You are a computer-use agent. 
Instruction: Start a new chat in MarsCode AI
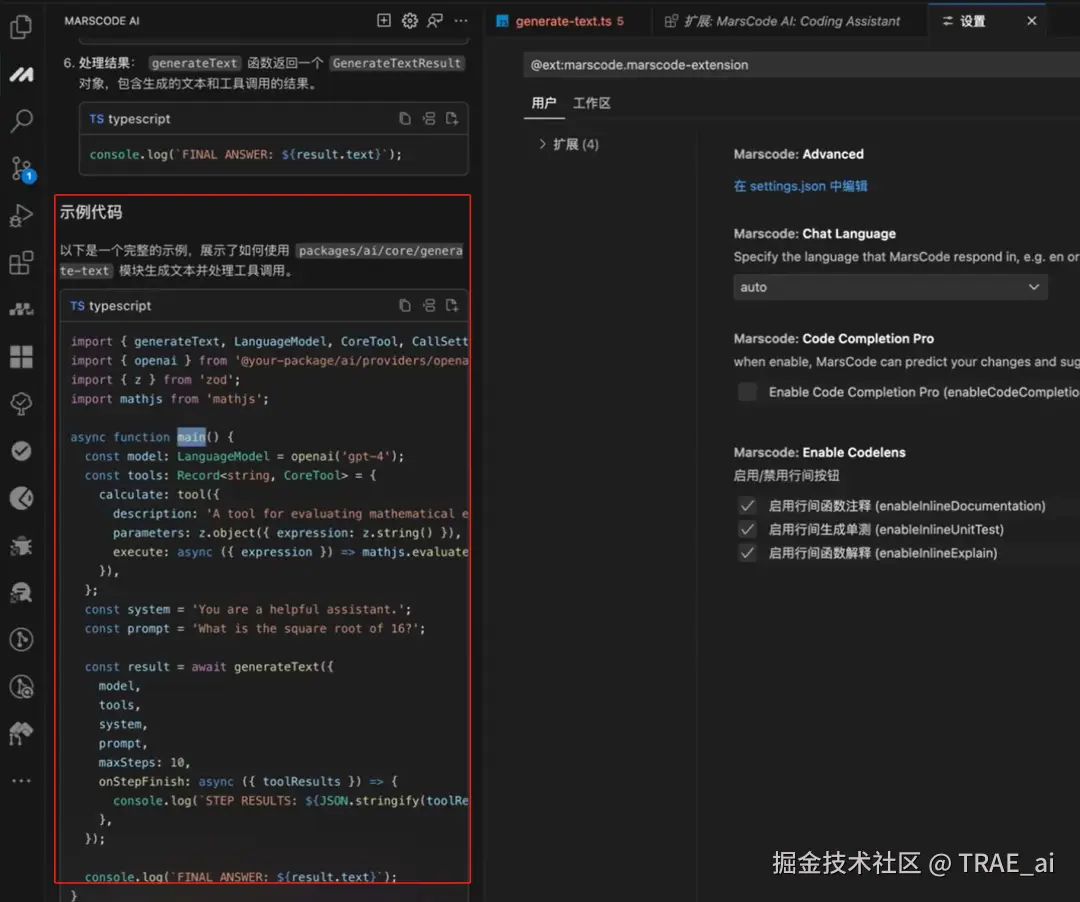(x=384, y=20)
